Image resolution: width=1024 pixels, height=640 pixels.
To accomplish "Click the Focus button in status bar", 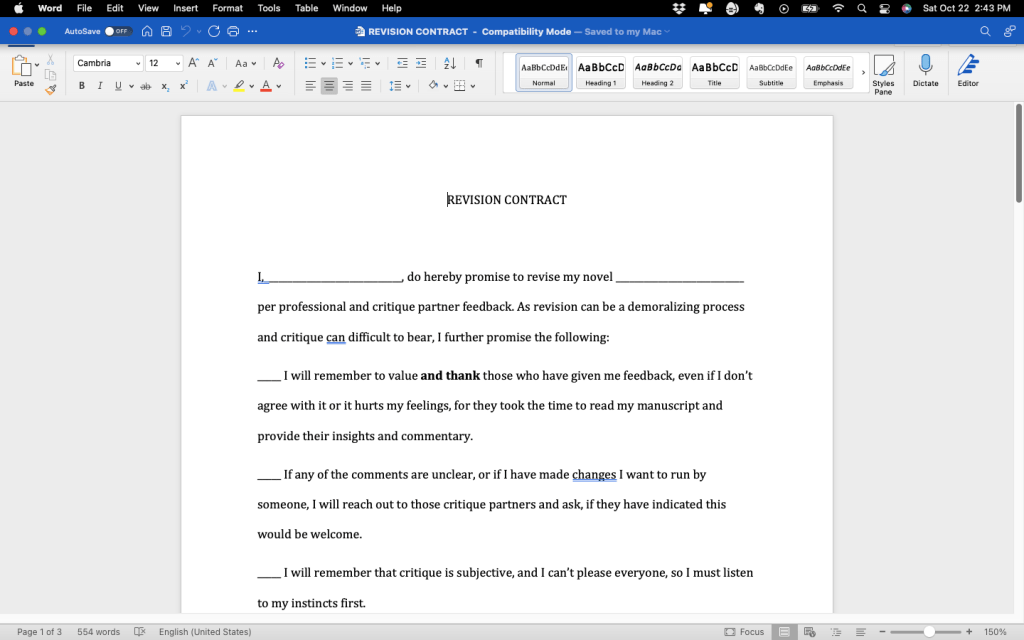I will click(745, 632).
